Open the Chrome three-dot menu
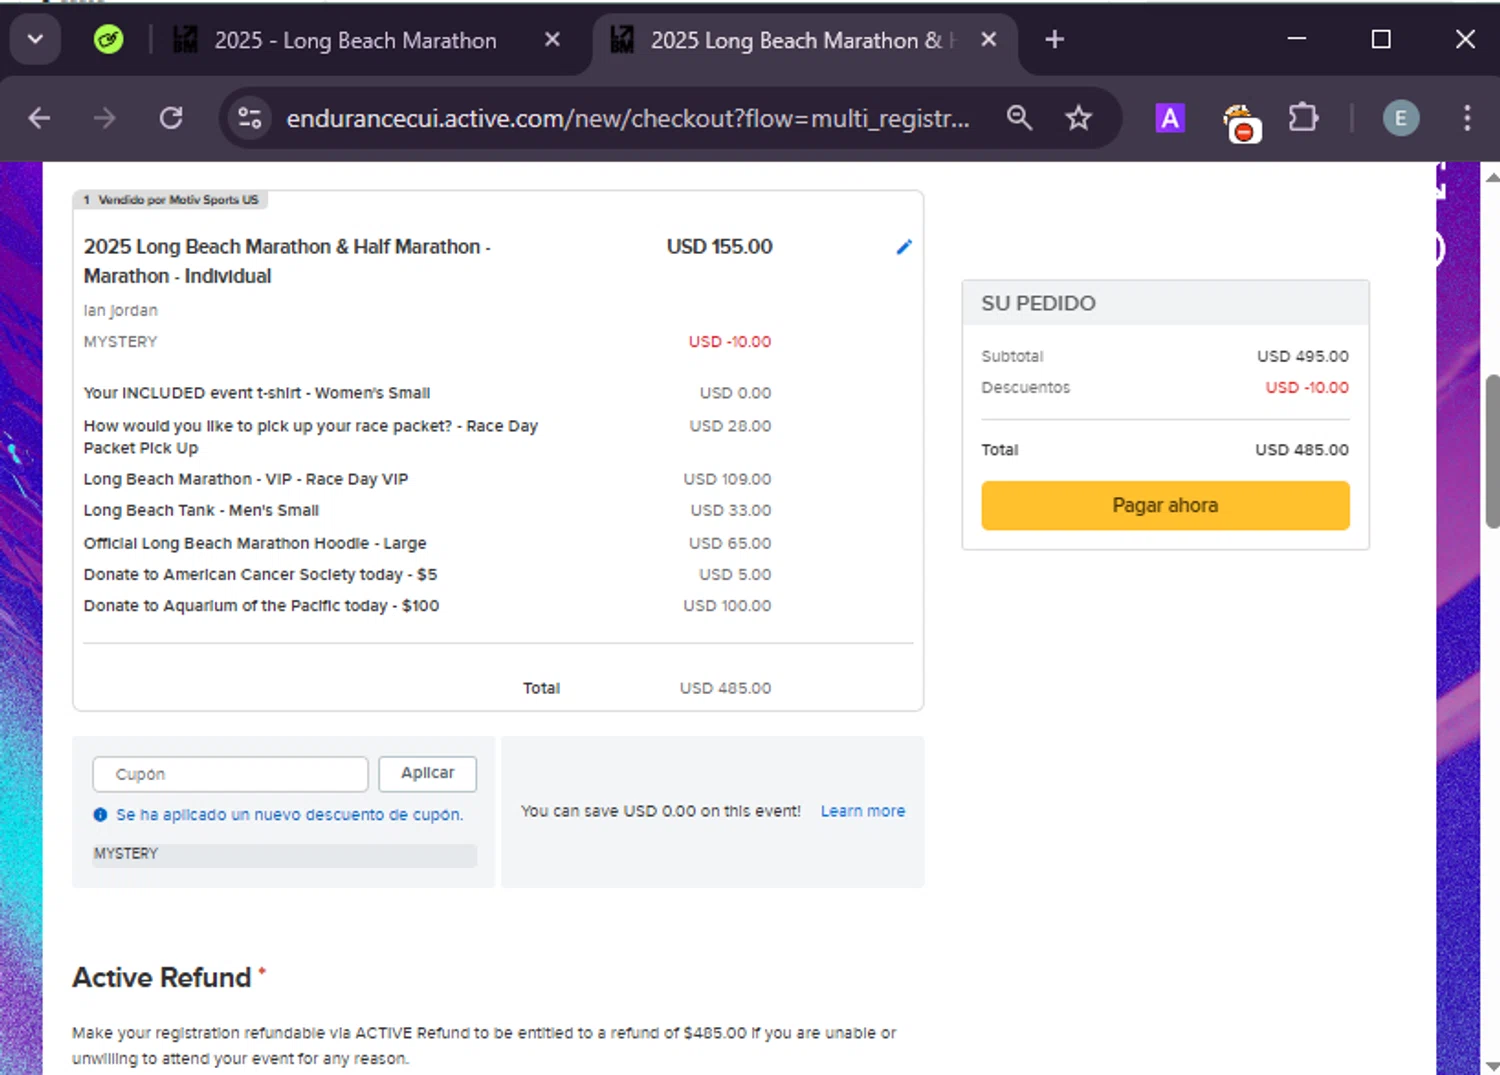The height and width of the screenshot is (1075, 1500). pyautogui.click(x=1467, y=118)
